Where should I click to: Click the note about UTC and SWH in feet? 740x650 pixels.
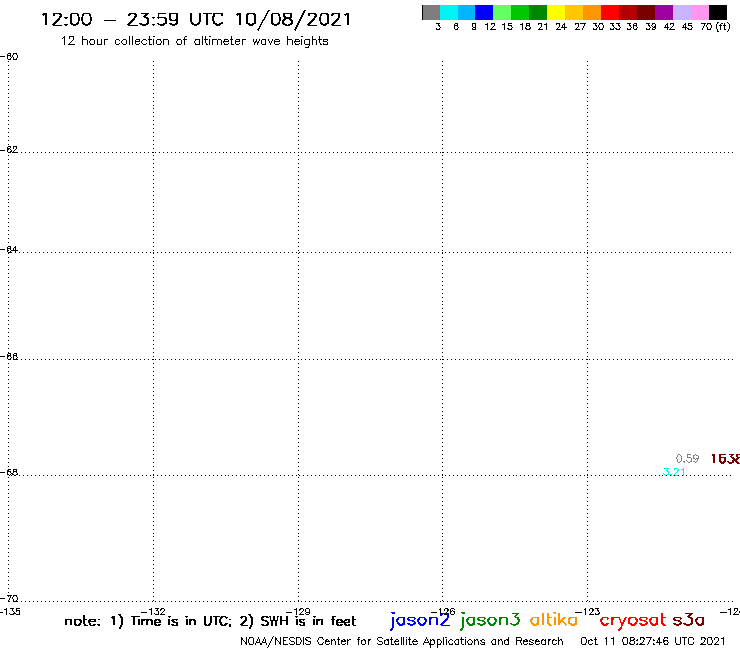(210, 621)
